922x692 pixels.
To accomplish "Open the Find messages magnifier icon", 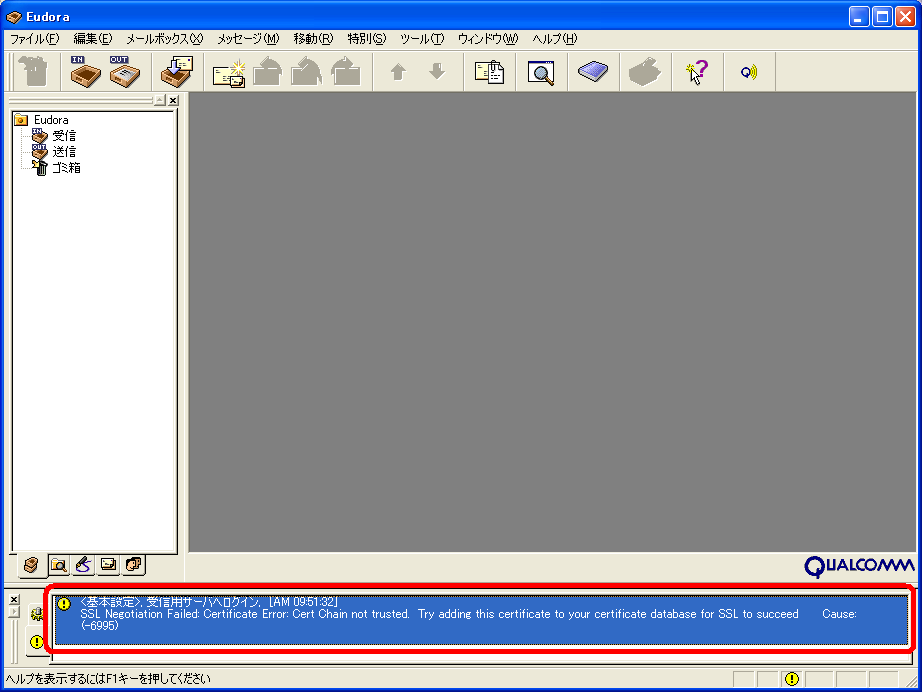I will pyautogui.click(x=541, y=73).
